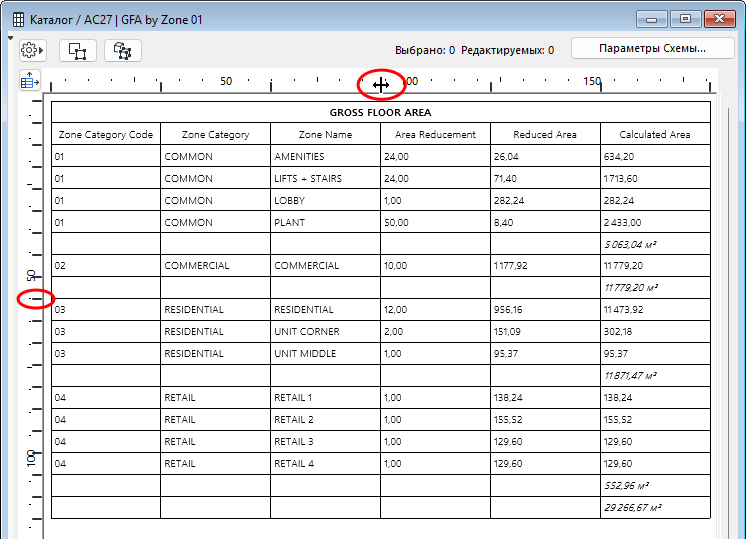Click the RETAIL 2 cell

(x=325, y=419)
